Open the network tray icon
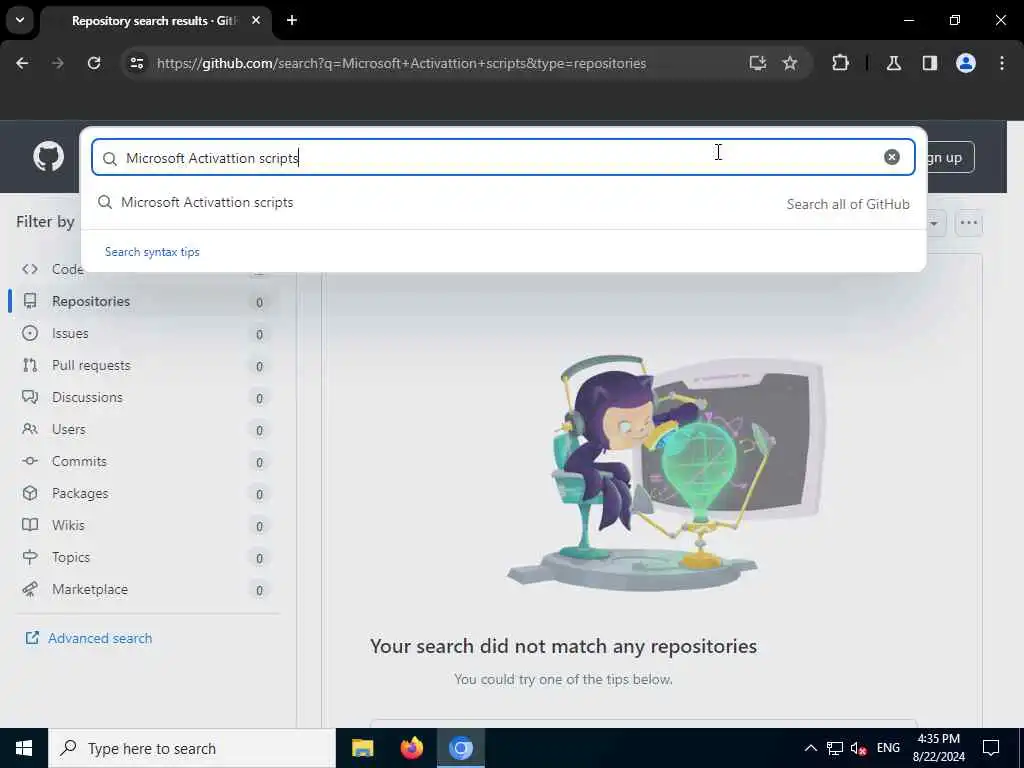1024x768 pixels. [835, 748]
